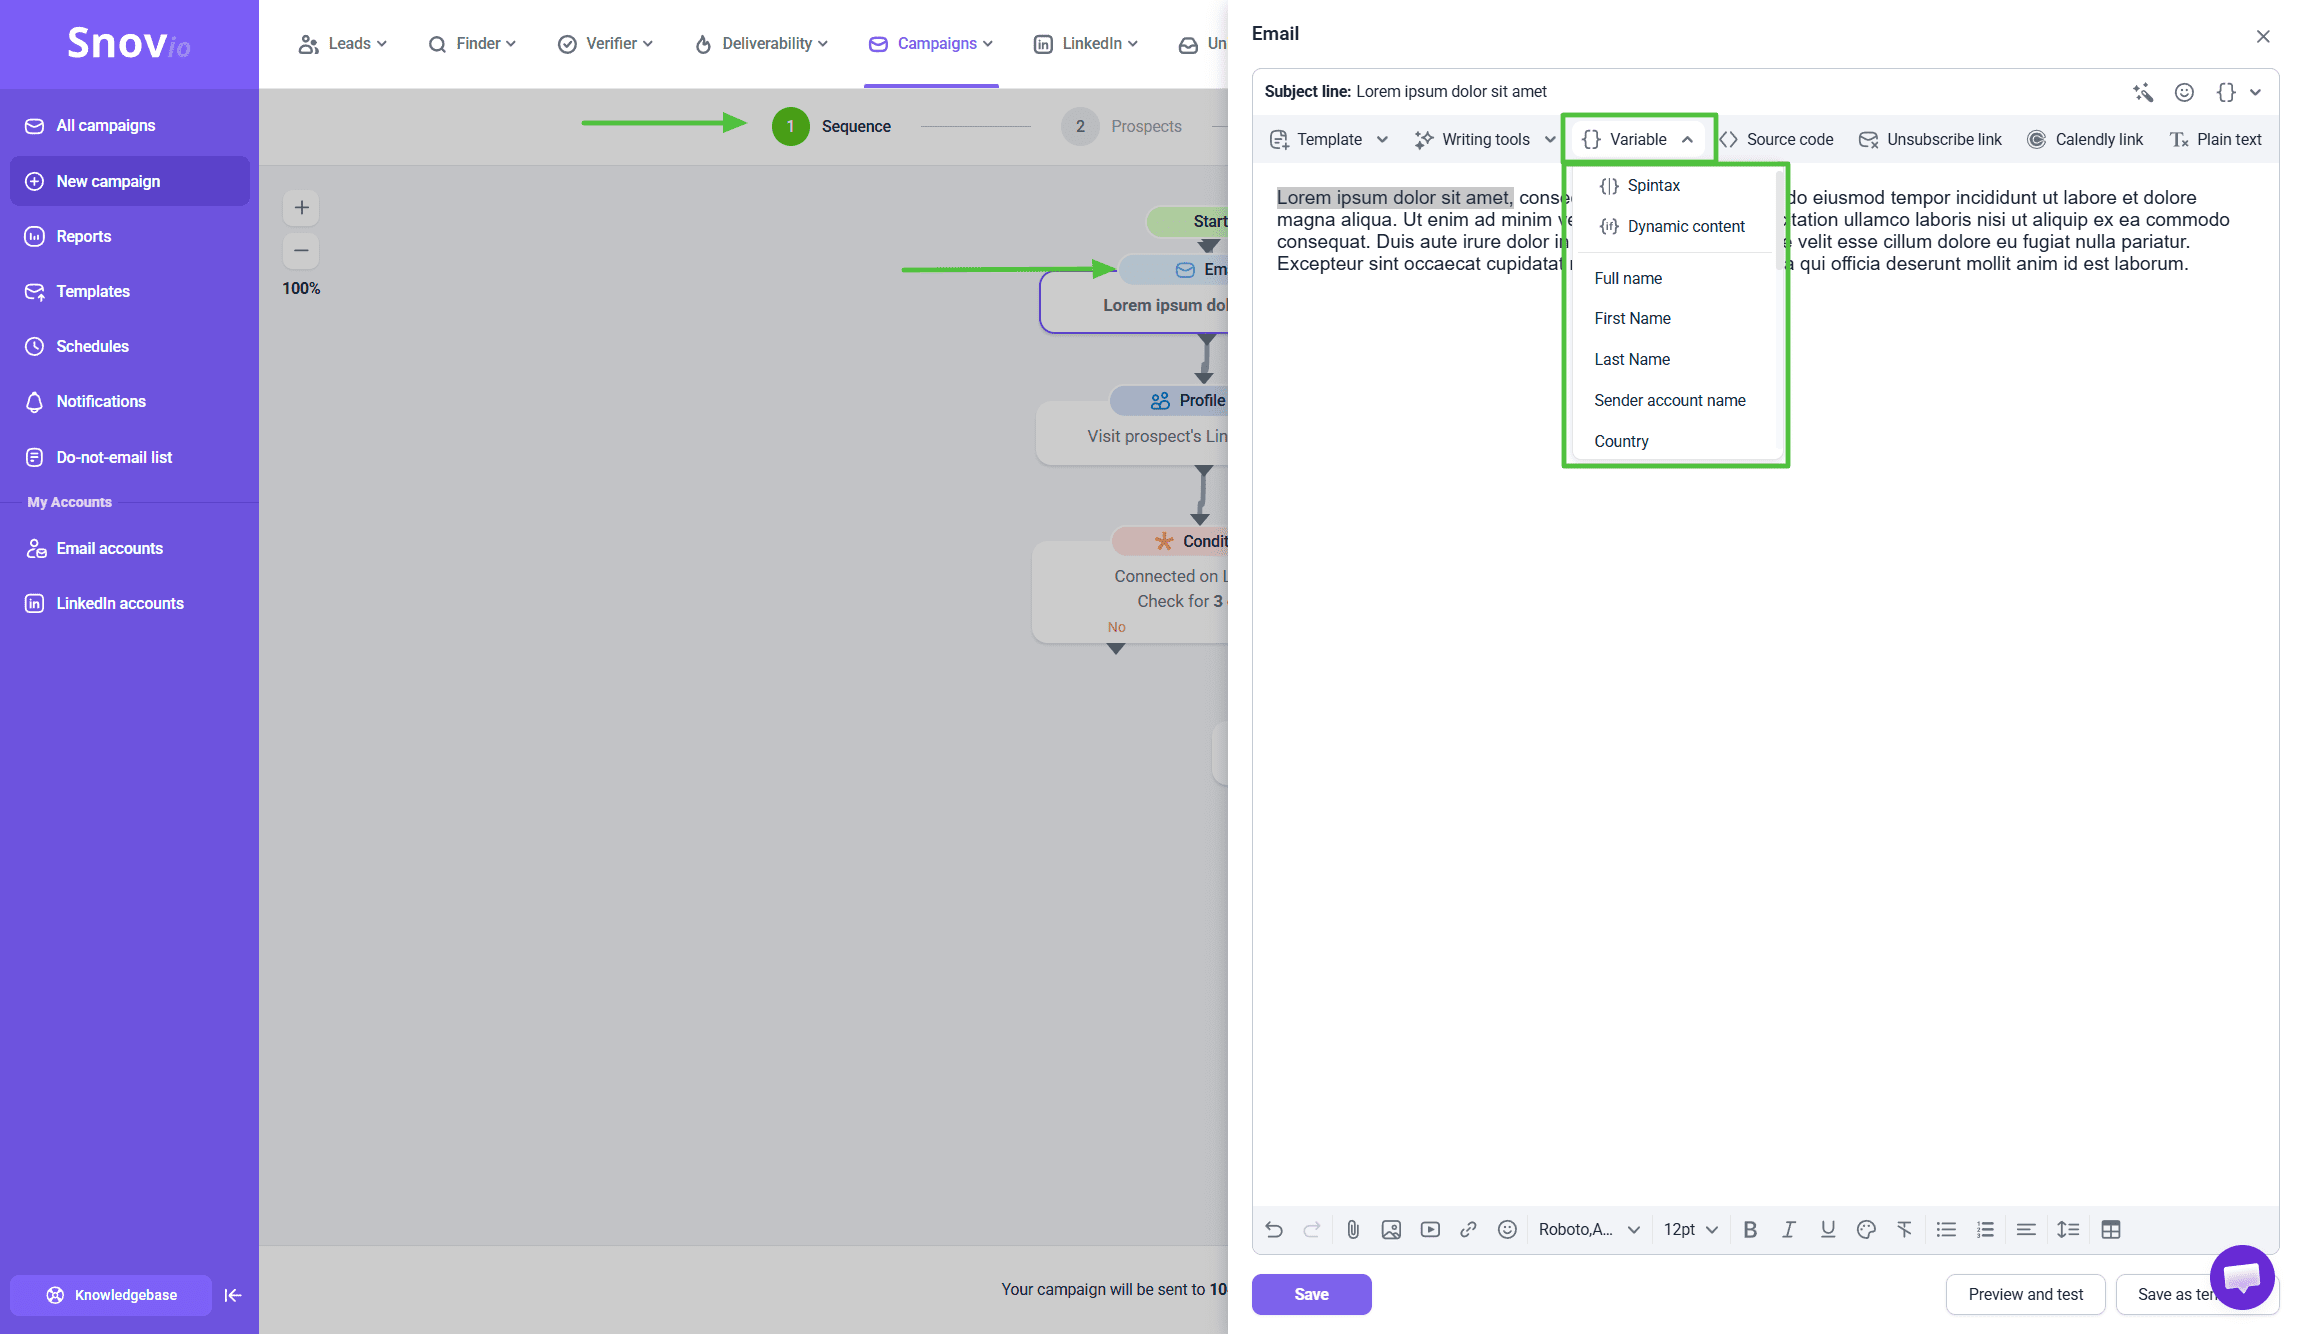2304x1334 pixels.
Task: Open the text color palette icon
Action: coord(1866,1230)
